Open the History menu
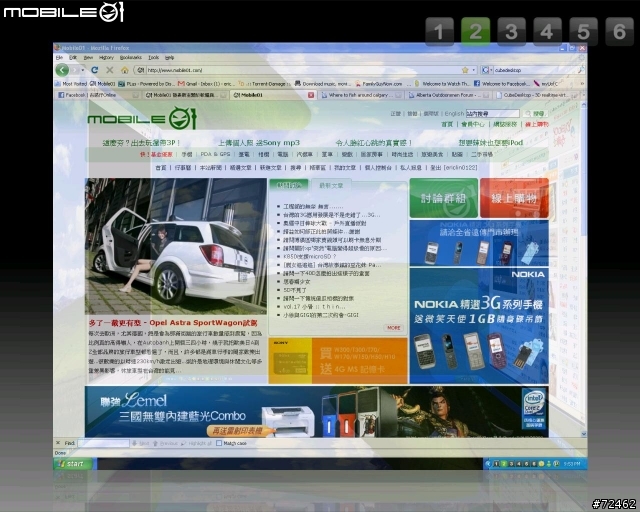 click(106, 58)
